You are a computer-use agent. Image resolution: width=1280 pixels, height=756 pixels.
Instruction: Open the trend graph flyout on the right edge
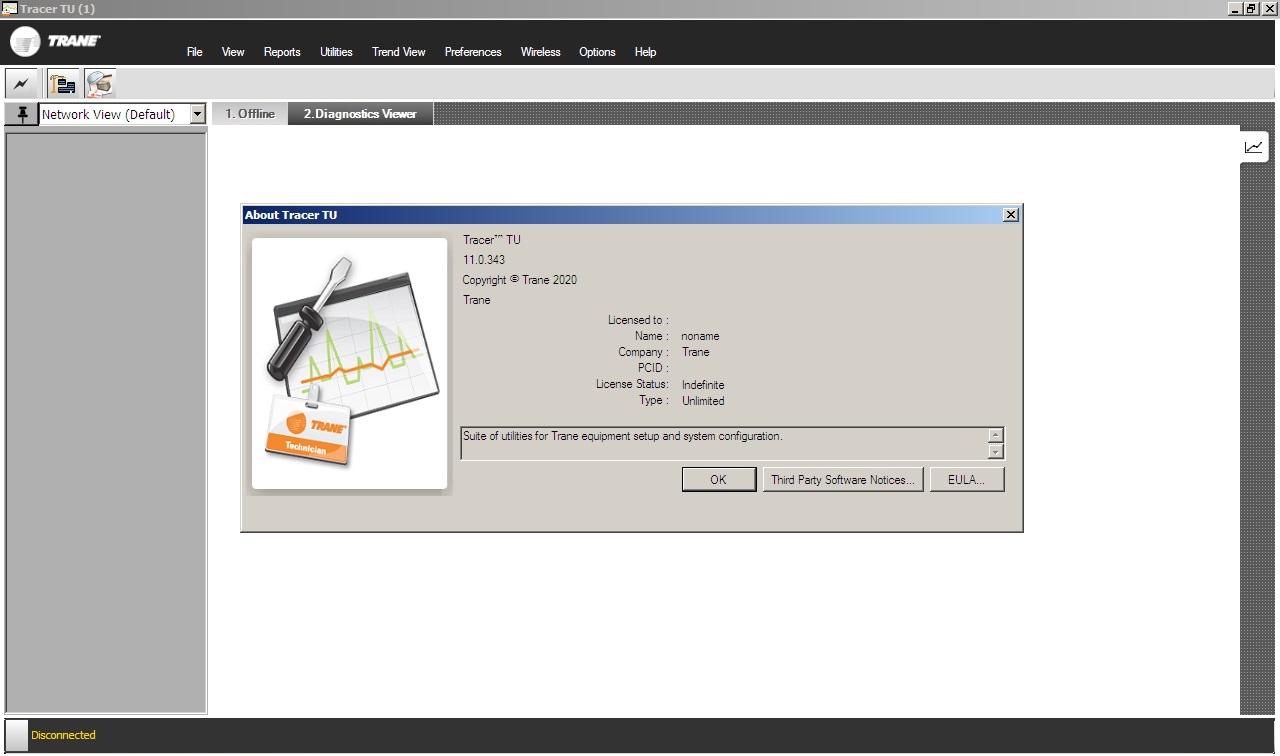(1254, 146)
